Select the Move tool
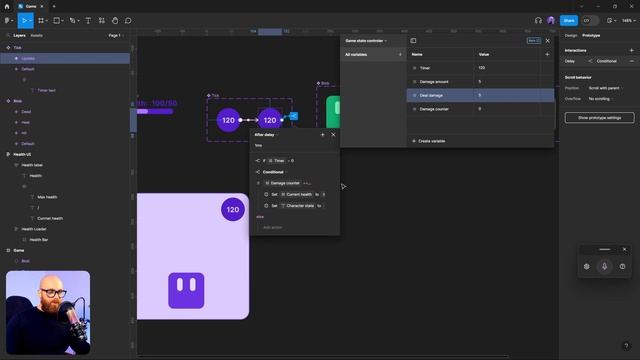The width and height of the screenshot is (640, 360). 24,20
